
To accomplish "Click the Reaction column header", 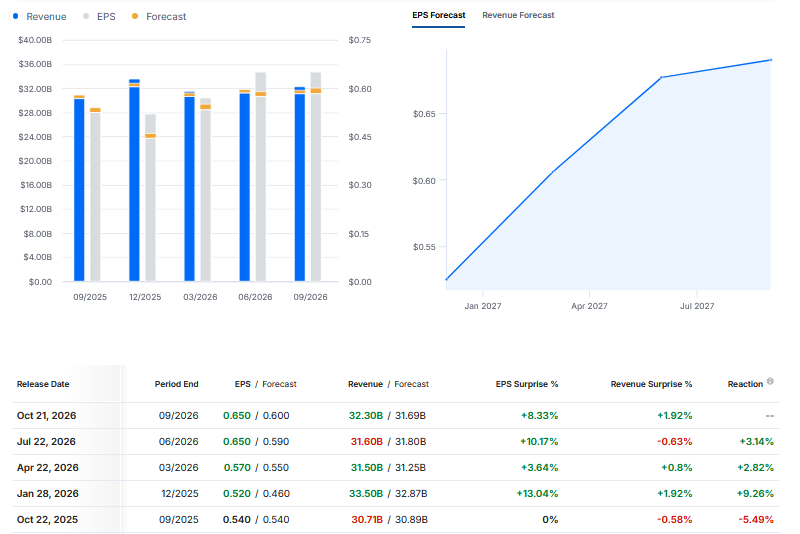I will [745, 384].
